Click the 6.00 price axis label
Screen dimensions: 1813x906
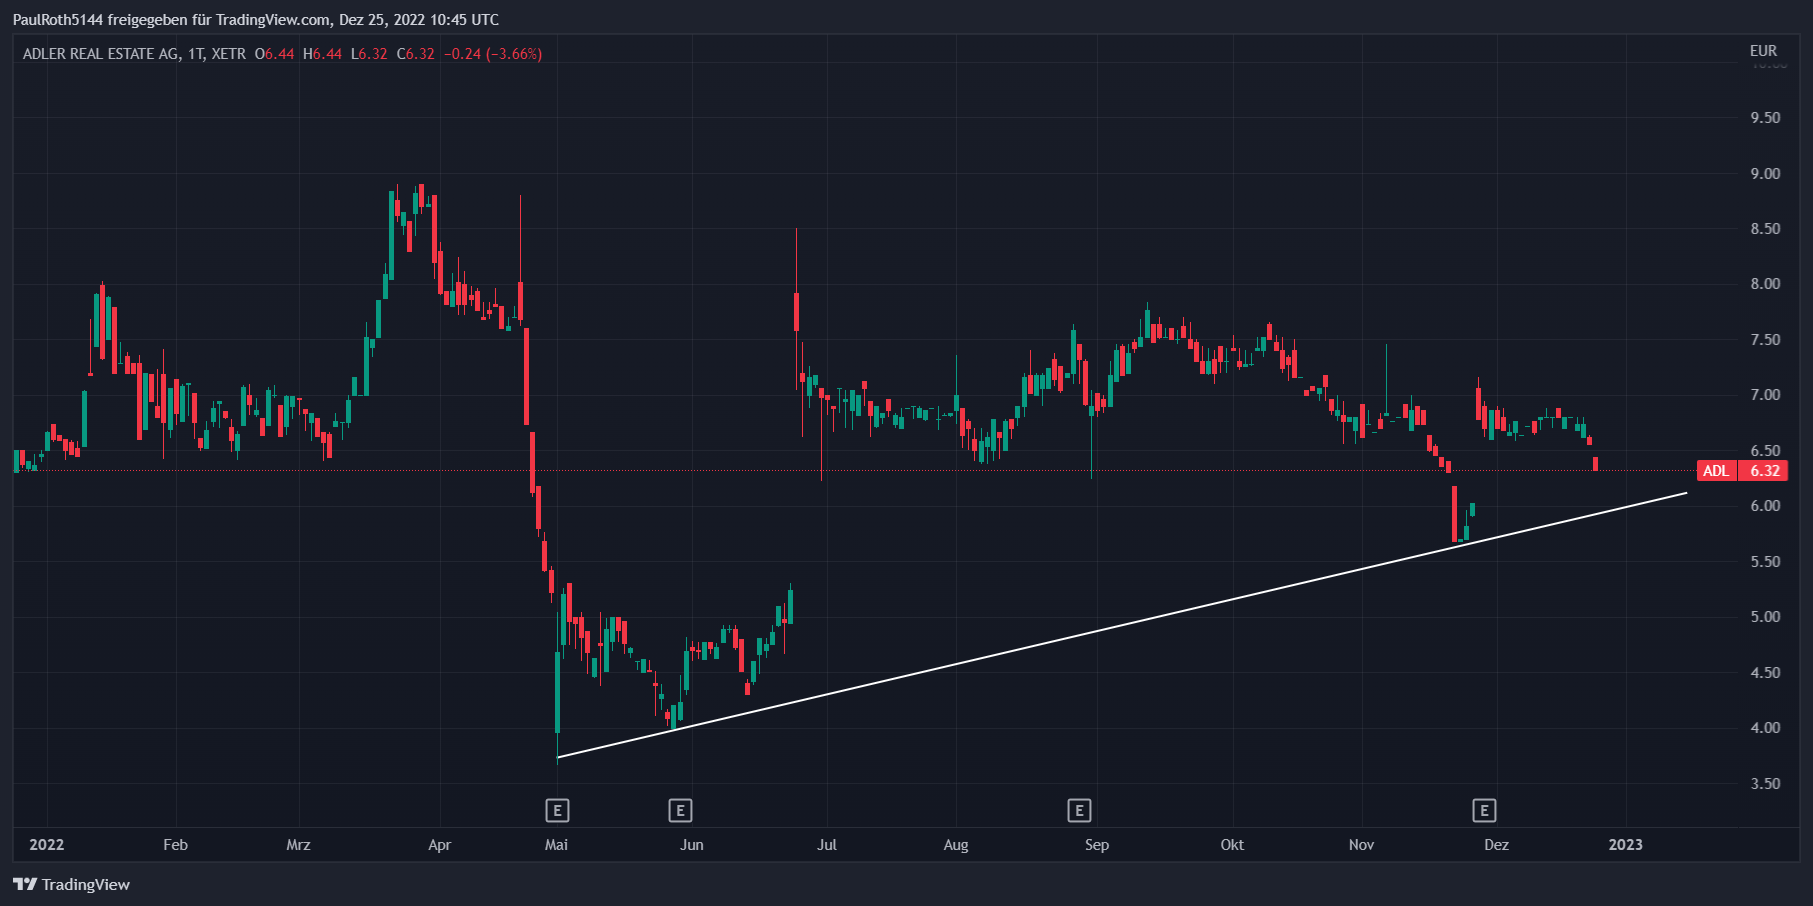pos(1765,506)
